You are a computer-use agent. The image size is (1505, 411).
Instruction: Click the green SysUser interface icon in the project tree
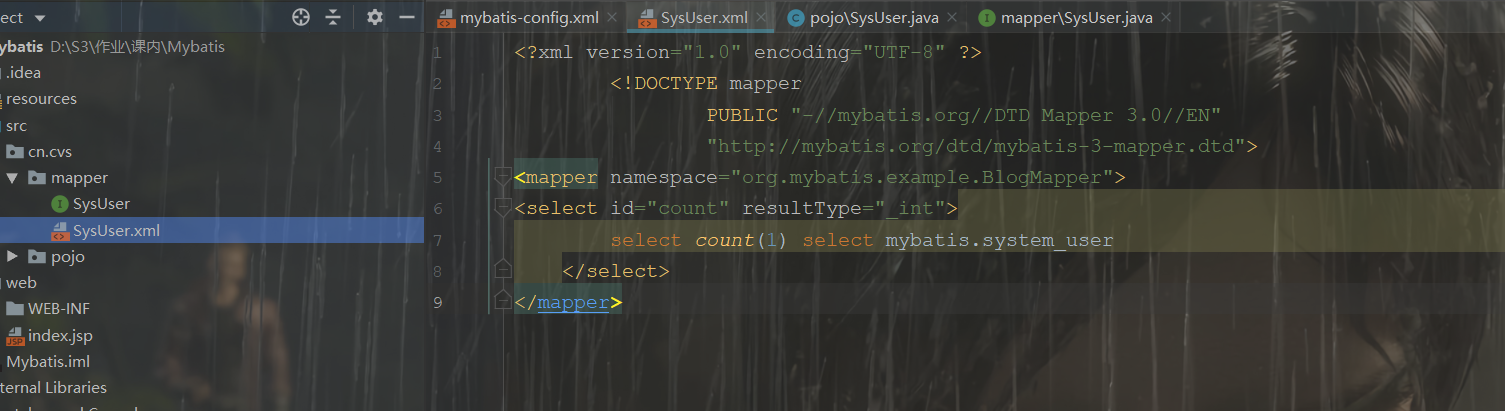pyautogui.click(x=59, y=204)
